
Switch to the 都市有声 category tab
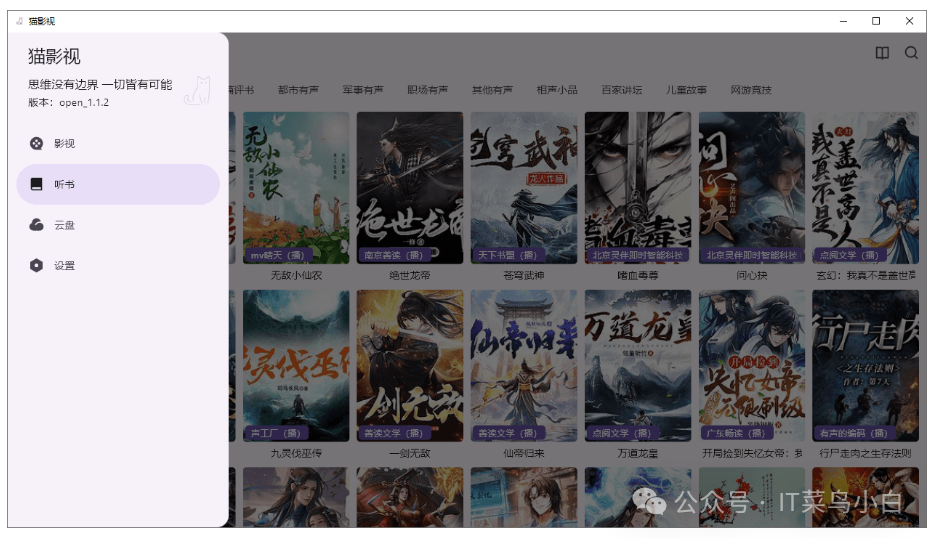[x=298, y=90]
